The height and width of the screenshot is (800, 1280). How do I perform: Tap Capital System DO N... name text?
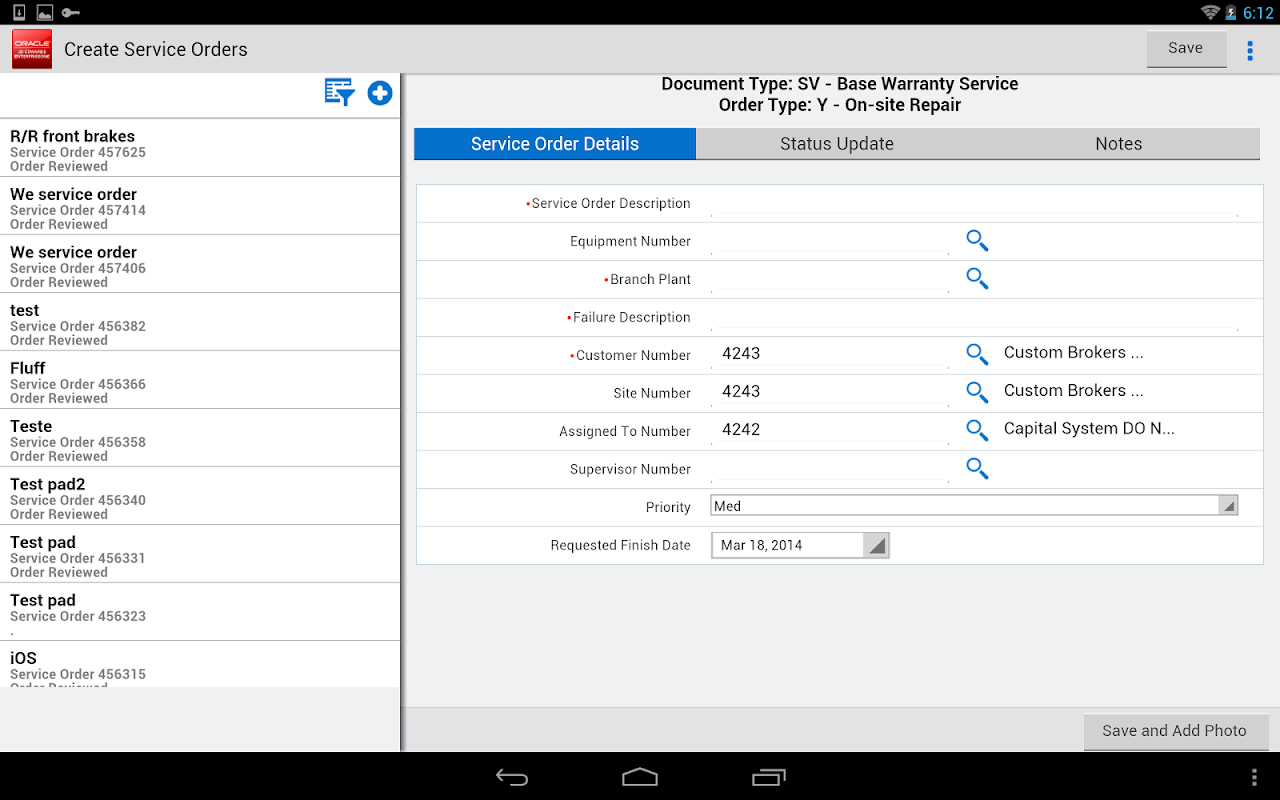1089,429
